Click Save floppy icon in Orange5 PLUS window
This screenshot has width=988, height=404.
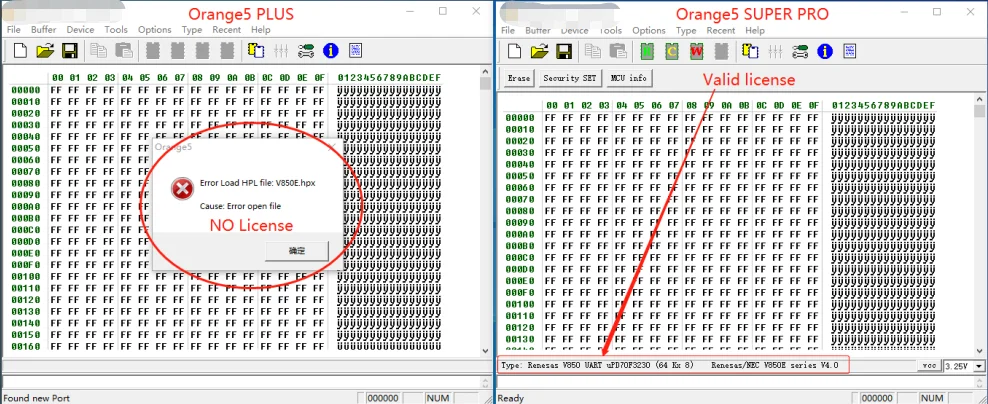point(69,50)
